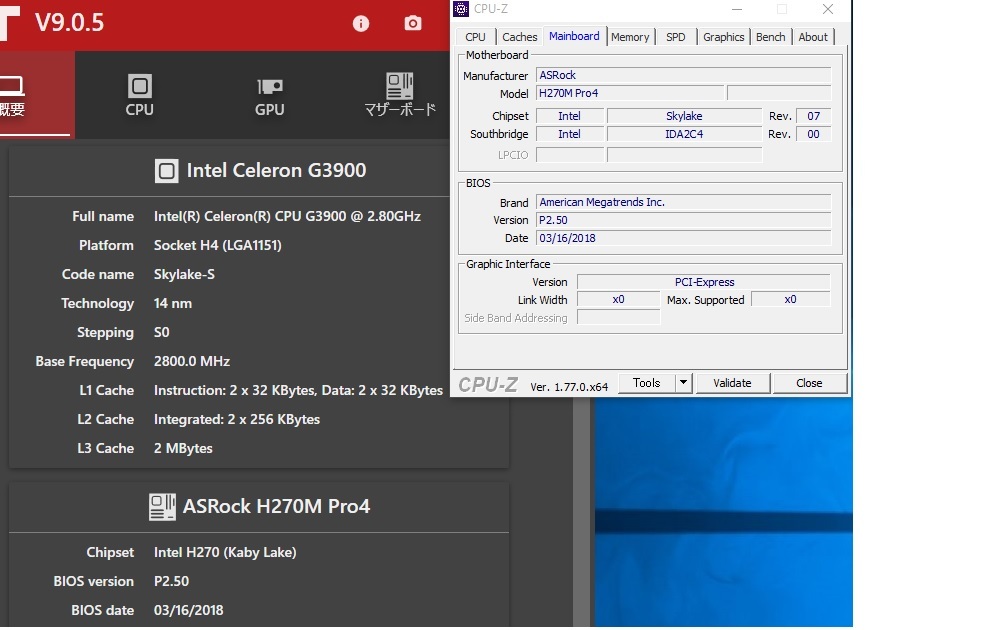
Task: Click the camera screenshot icon
Action: point(413,23)
